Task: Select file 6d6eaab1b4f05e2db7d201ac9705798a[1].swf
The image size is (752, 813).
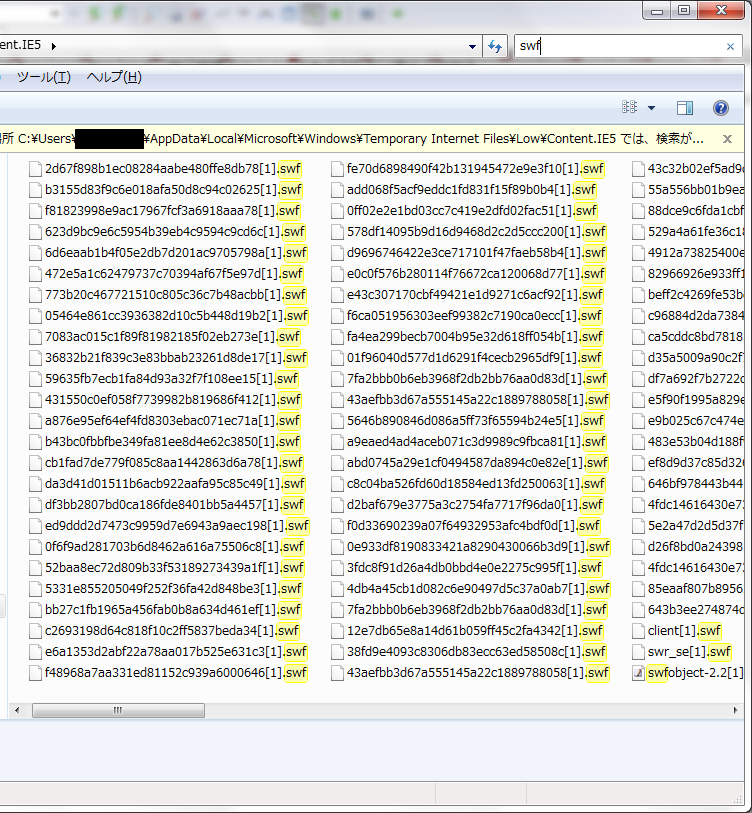Action: coord(168,253)
